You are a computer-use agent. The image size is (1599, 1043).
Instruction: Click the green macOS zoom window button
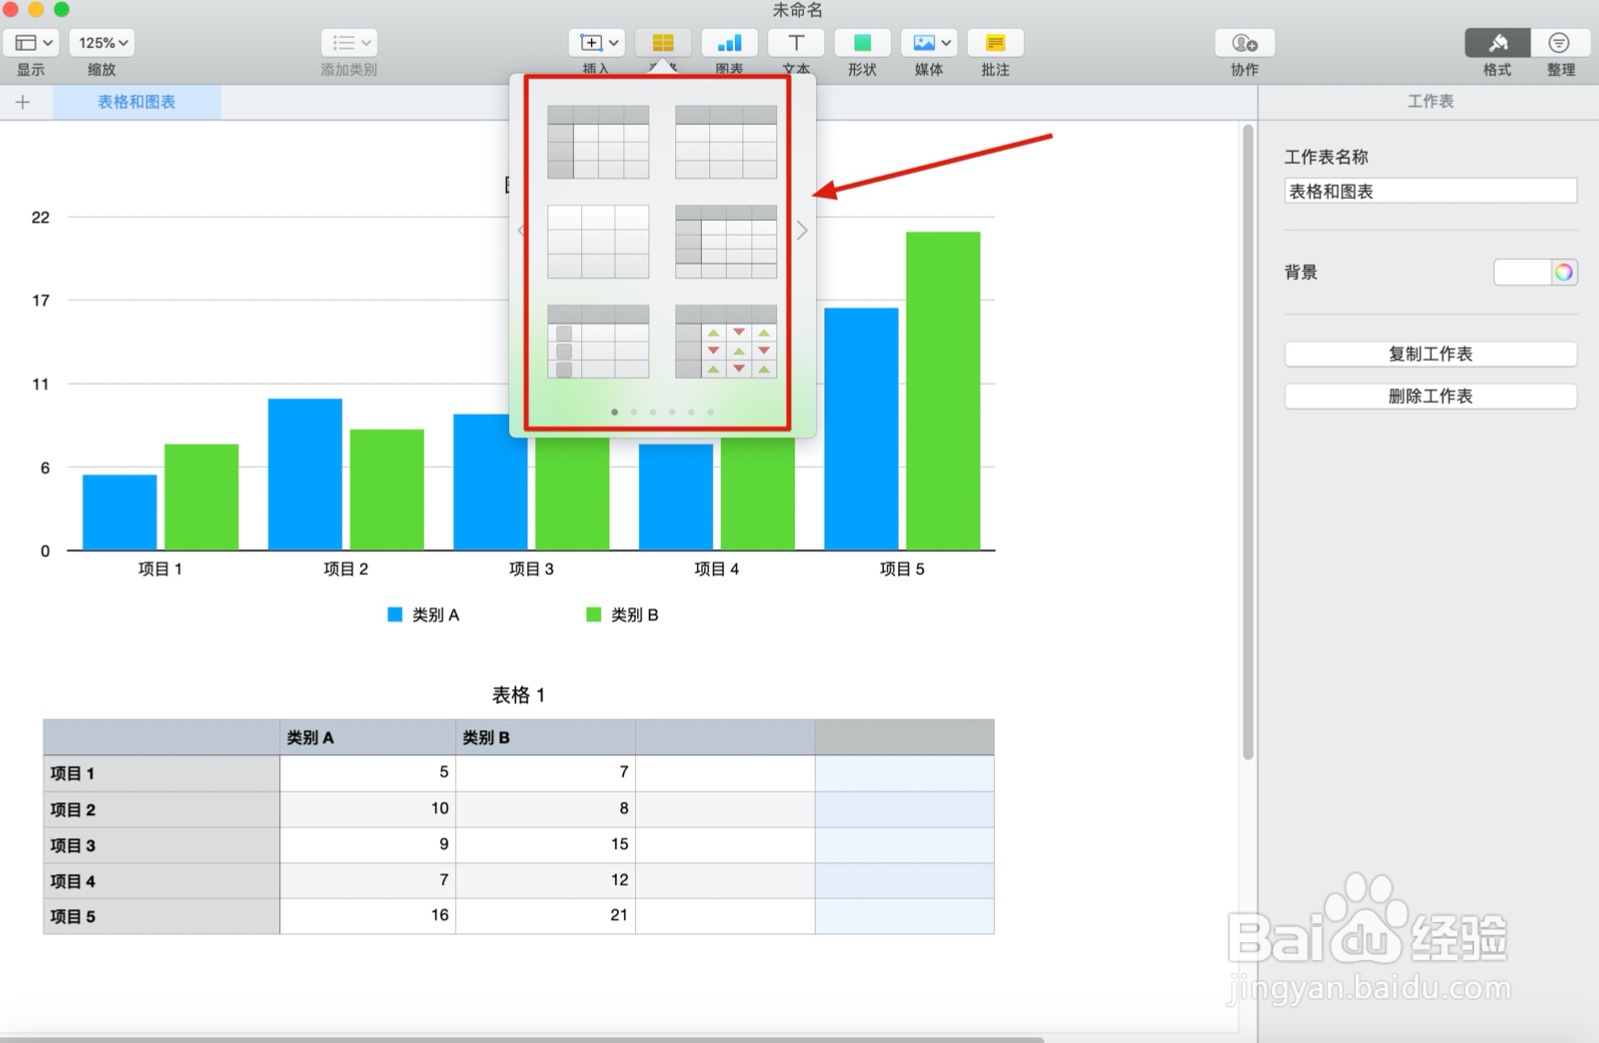(x=61, y=9)
